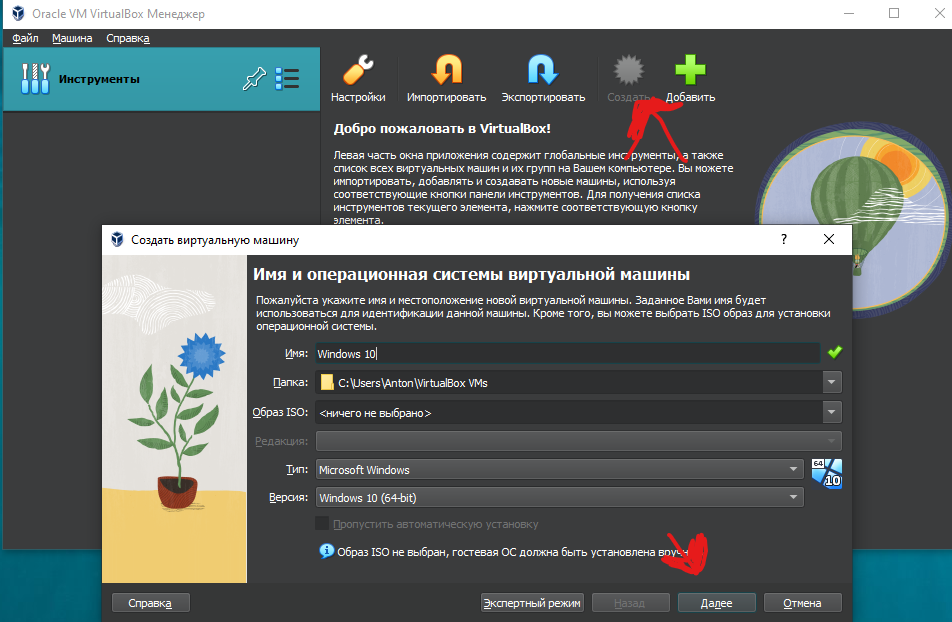Open the Машина menu

coord(72,38)
